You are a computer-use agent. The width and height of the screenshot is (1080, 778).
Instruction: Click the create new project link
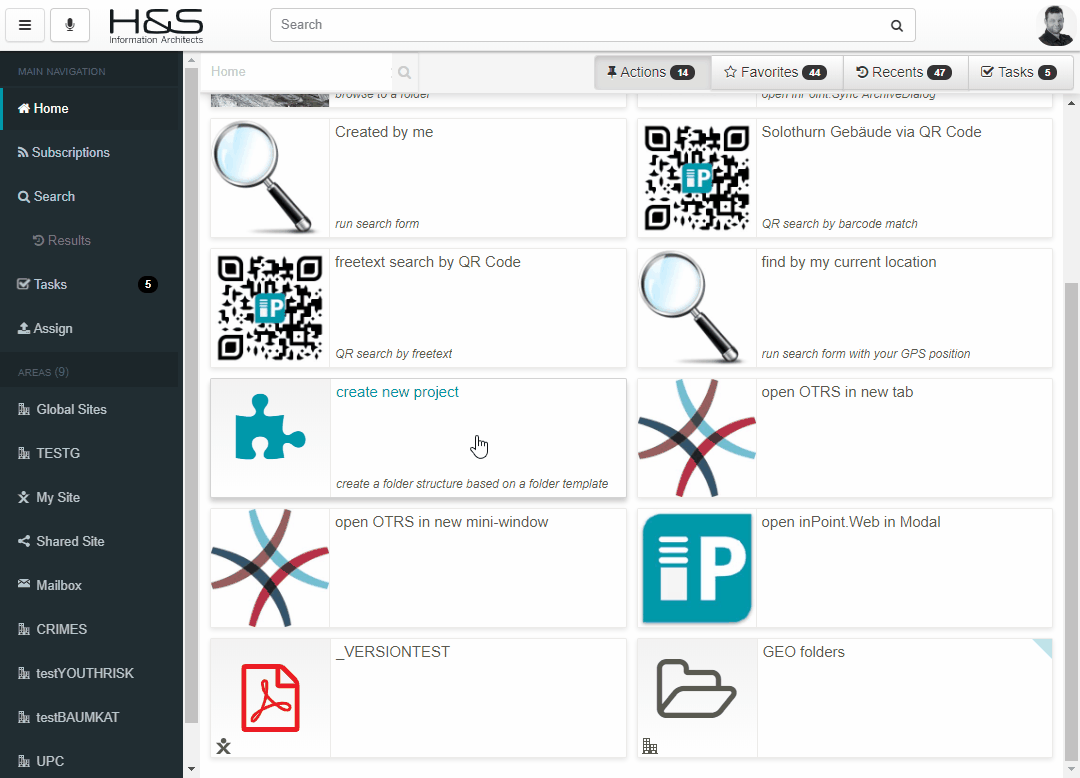pos(397,392)
